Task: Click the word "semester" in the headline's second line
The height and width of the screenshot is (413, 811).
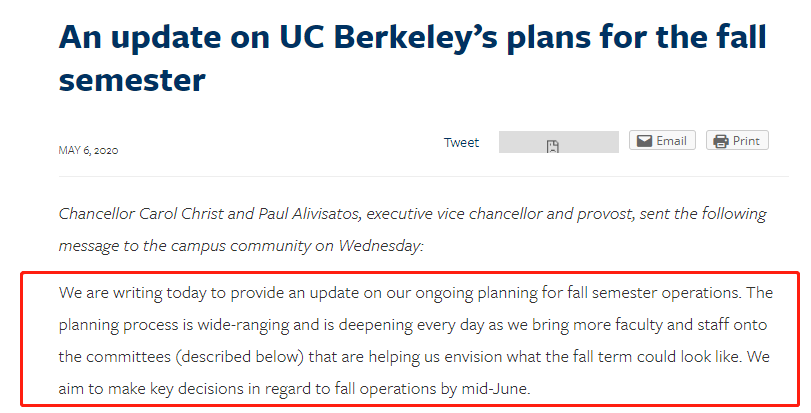Action: click(132, 80)
